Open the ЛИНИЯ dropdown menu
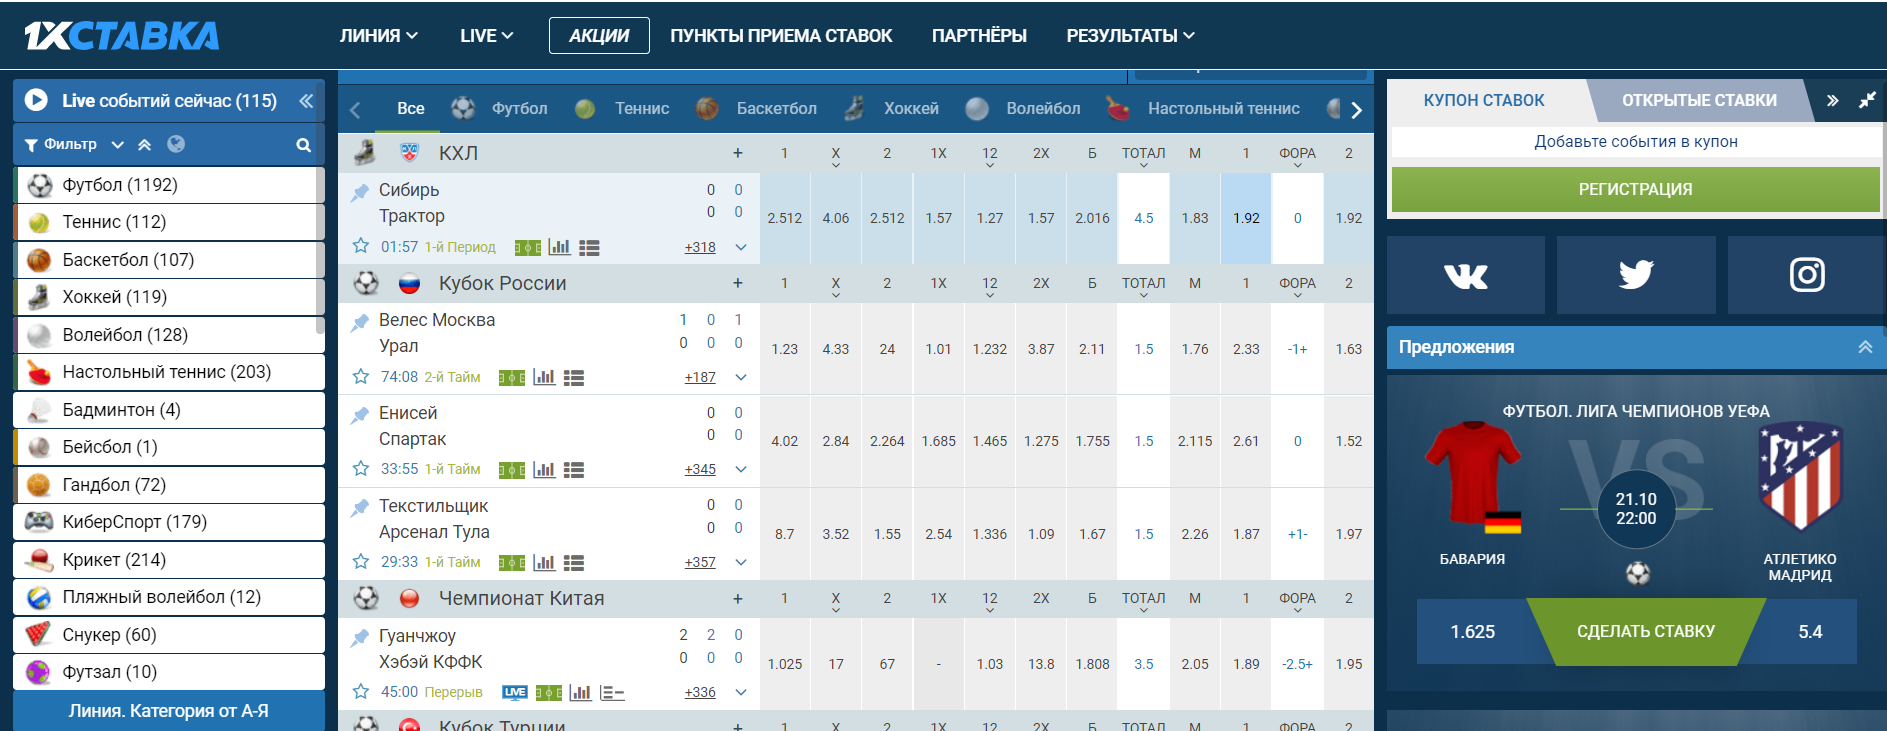Image resolution: width=1887 pixels, height=731 pixels. (x=379, y=36)
